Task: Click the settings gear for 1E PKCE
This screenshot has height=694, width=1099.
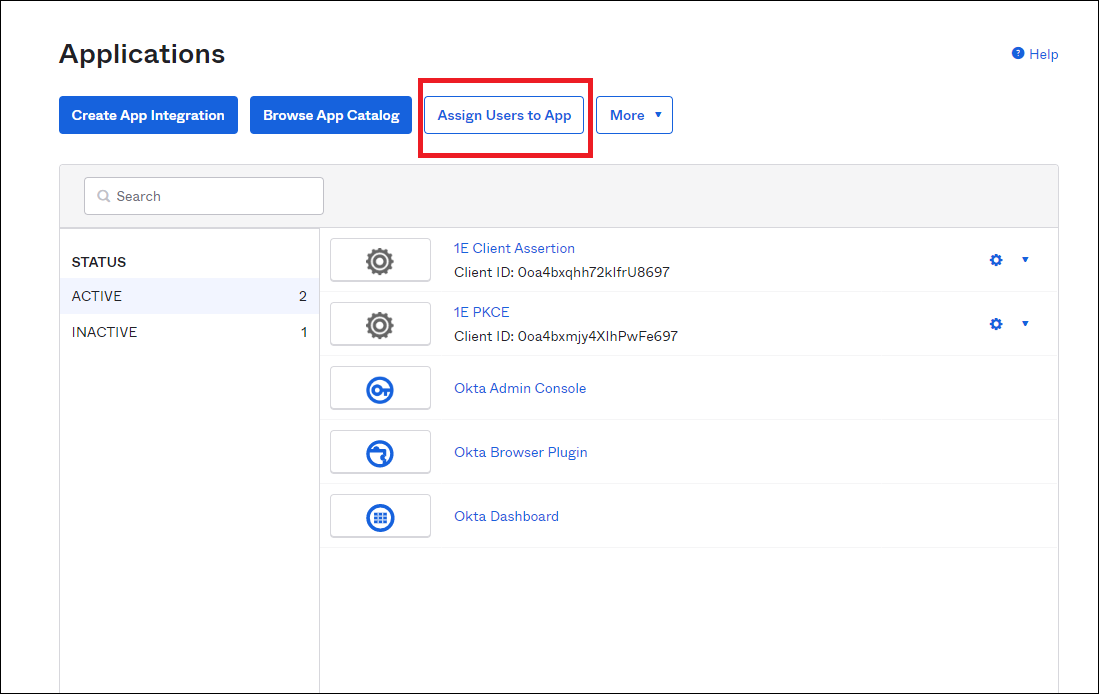Action: [995, 324]
